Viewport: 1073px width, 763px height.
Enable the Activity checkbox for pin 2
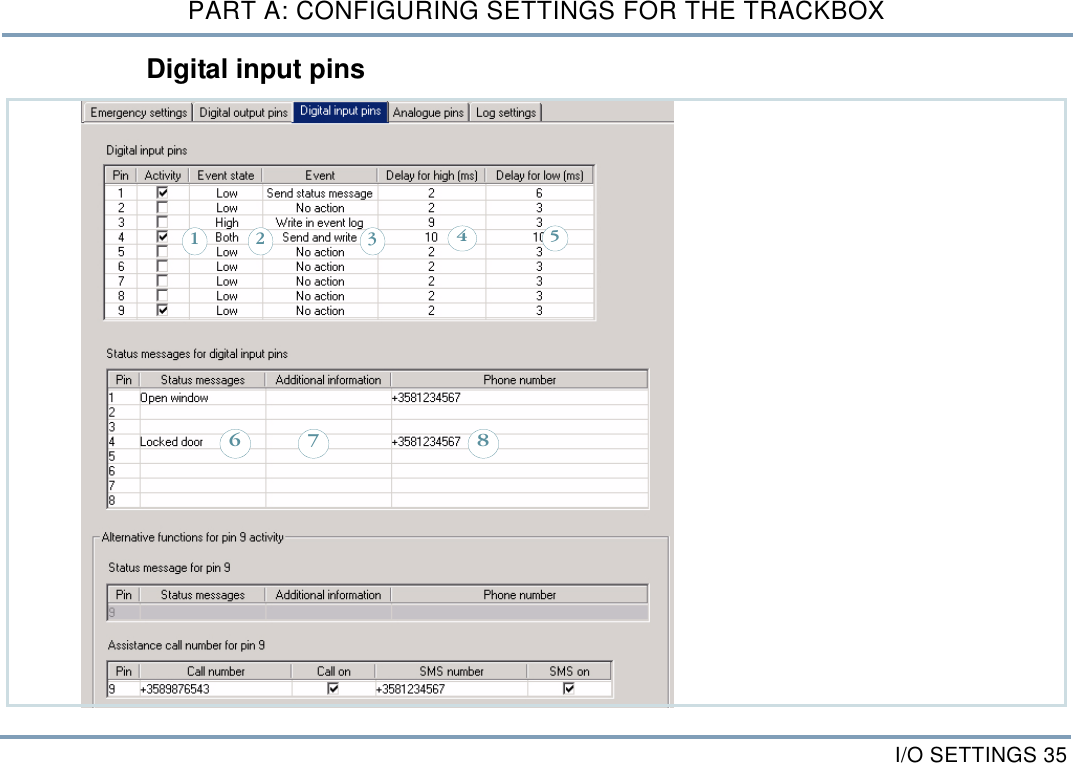click(x=162, y=208)
